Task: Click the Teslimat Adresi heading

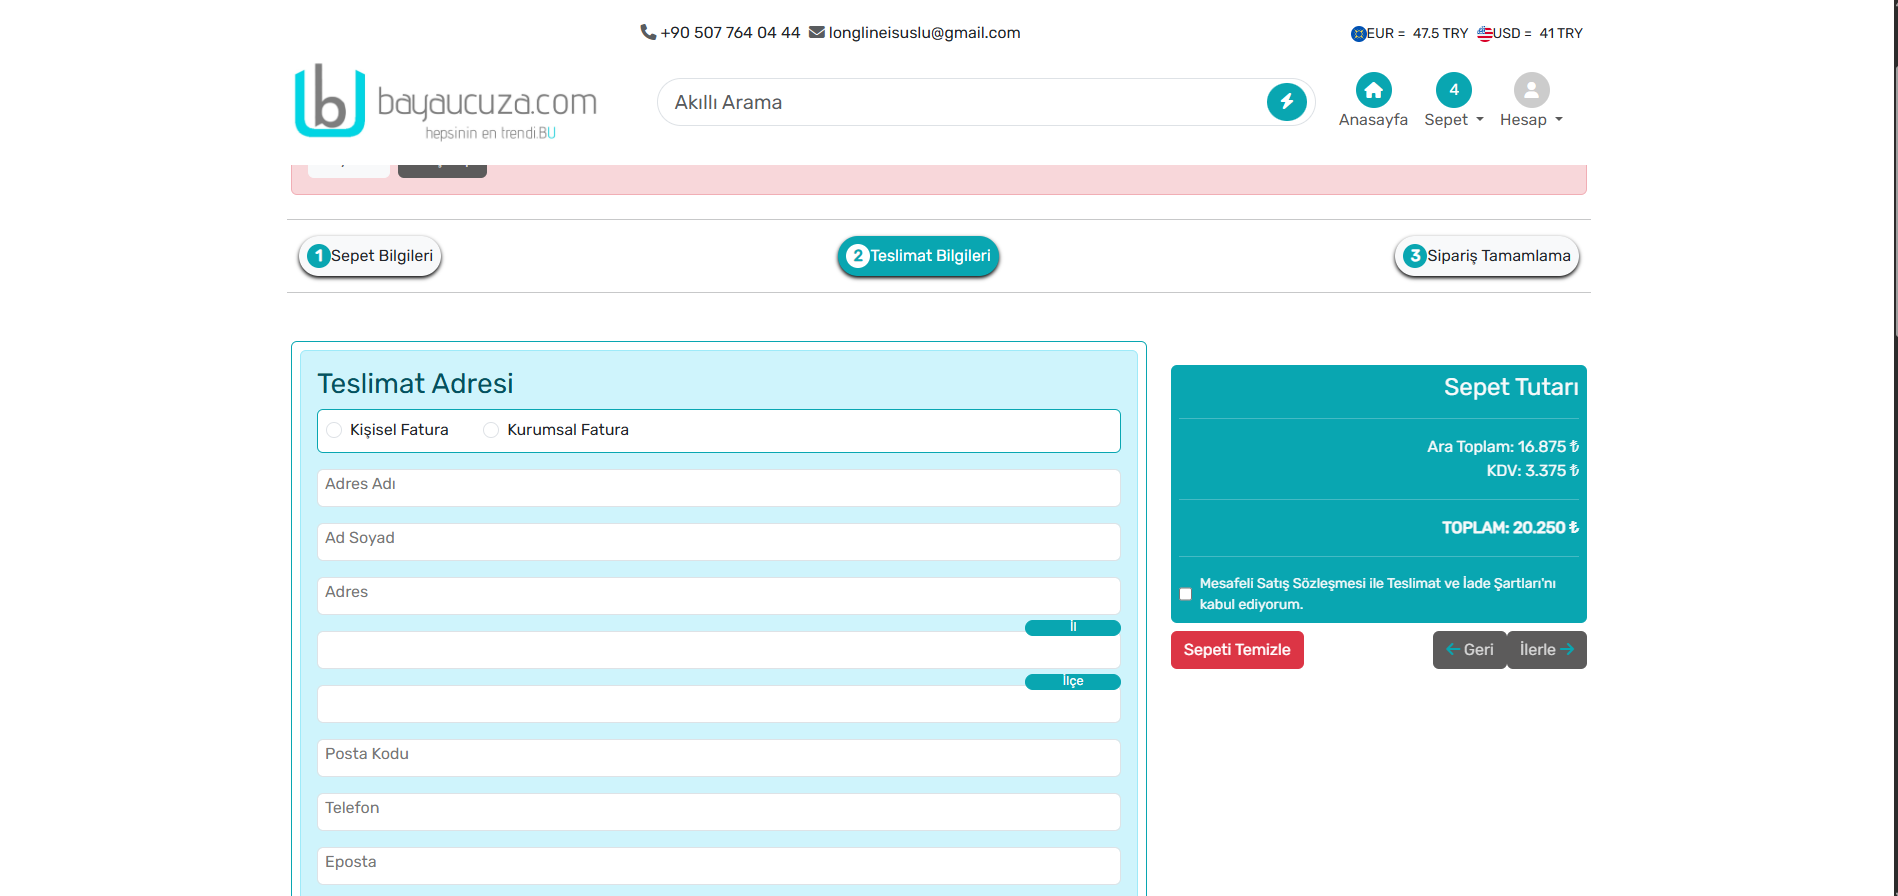Action: click(415, 384)
